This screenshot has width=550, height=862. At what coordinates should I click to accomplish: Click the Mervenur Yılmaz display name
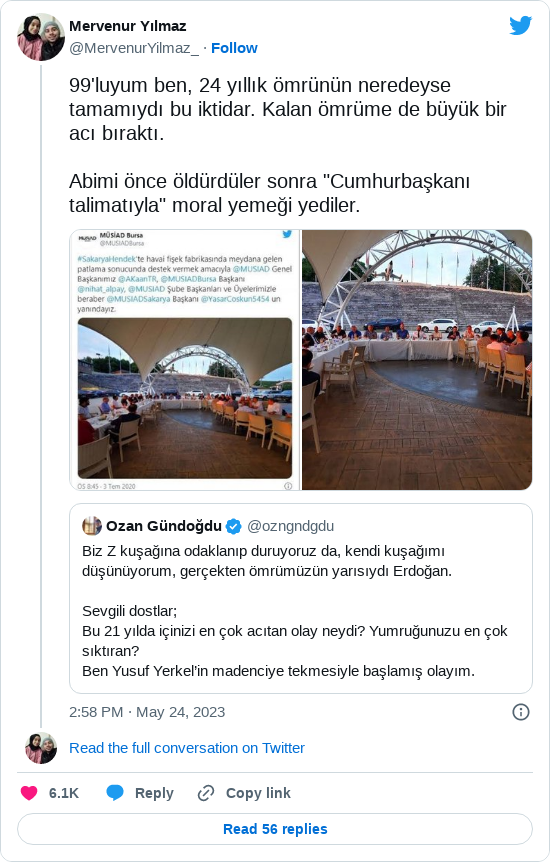coord(128,26)
